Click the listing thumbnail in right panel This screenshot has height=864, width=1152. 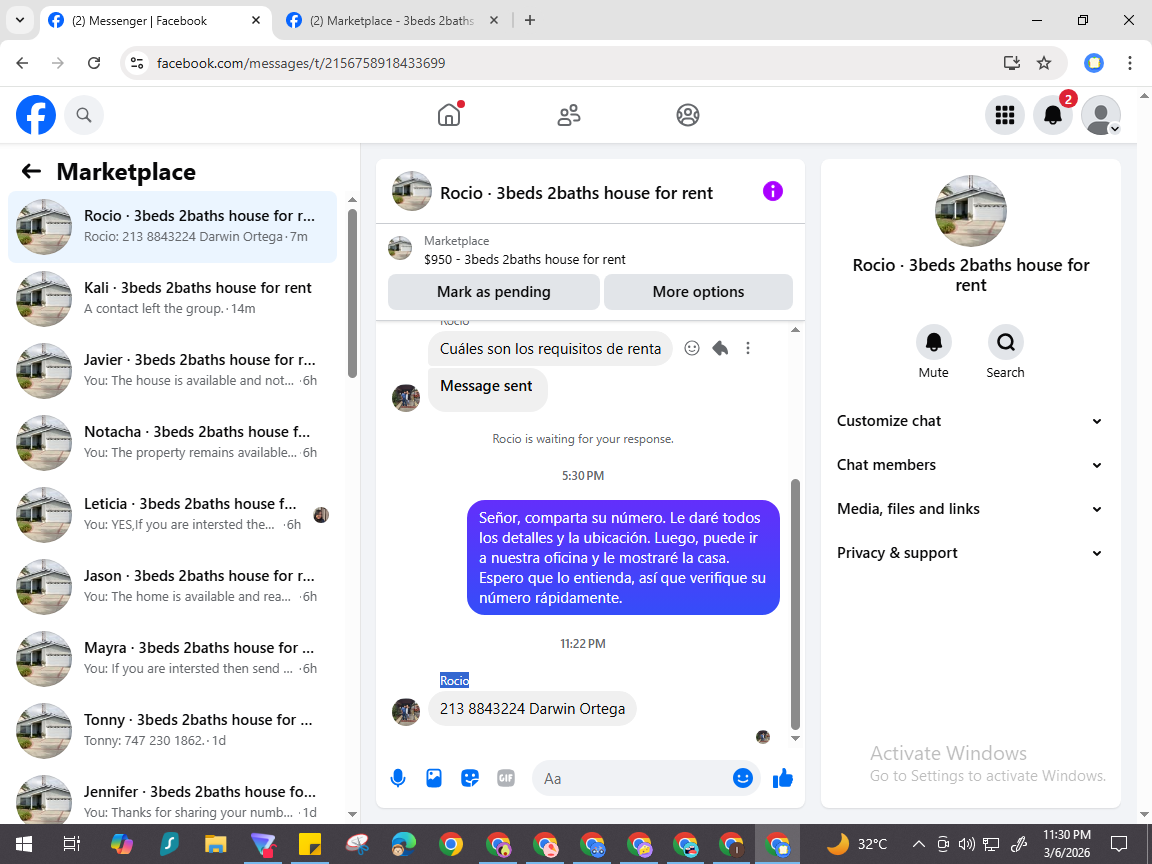(971, 211)
